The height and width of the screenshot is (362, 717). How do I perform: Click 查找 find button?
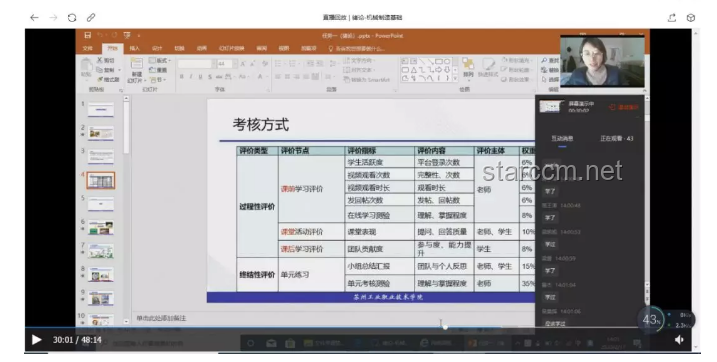tap(550, 60)
